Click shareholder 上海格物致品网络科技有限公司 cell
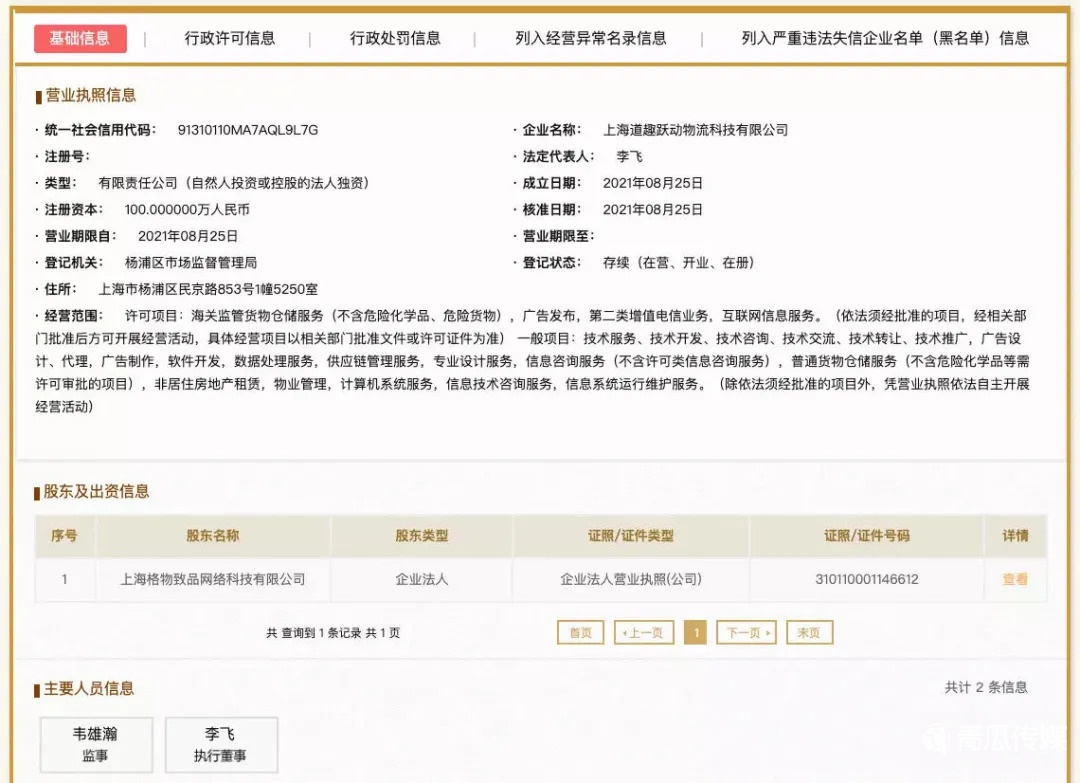The image size is (1080, 783). click(213, 580)
